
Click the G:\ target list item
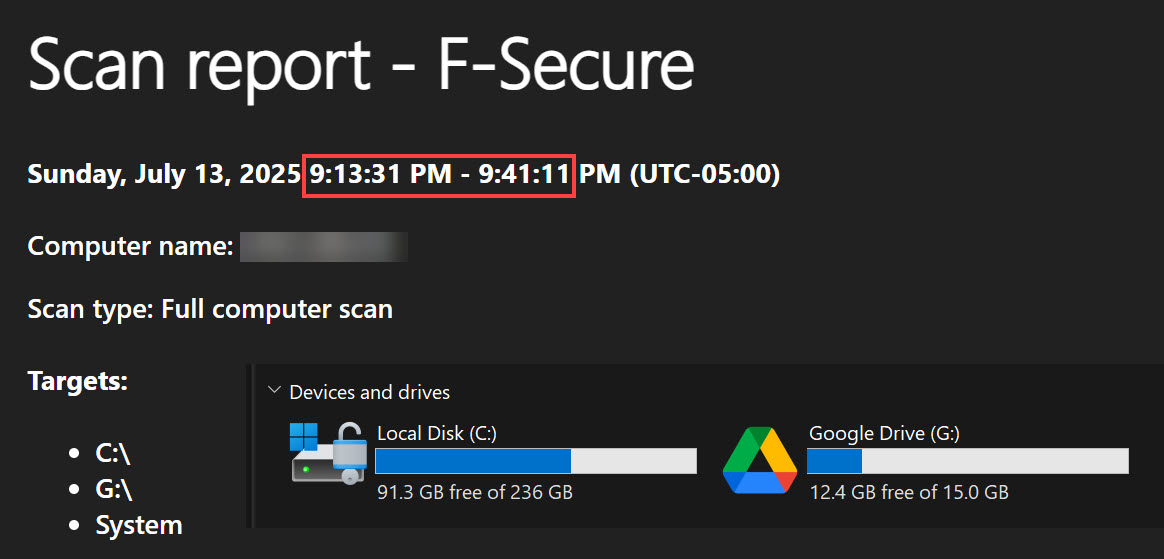click(x=114, y=489)
